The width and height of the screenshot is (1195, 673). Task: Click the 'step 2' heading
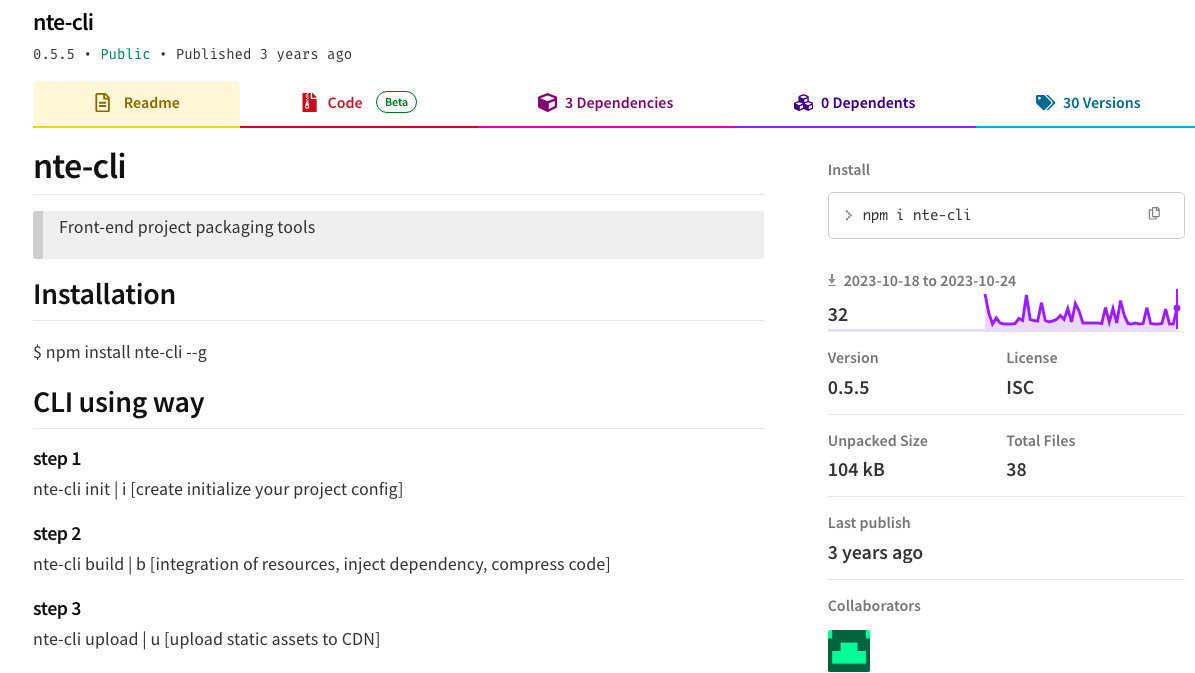click(x=57, y=534)
